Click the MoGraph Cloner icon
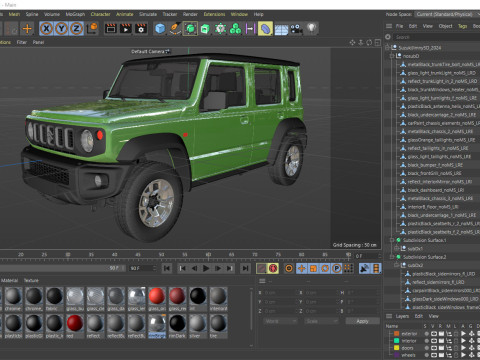The width and height of the screenshot is (480, 360). point(220,29)
